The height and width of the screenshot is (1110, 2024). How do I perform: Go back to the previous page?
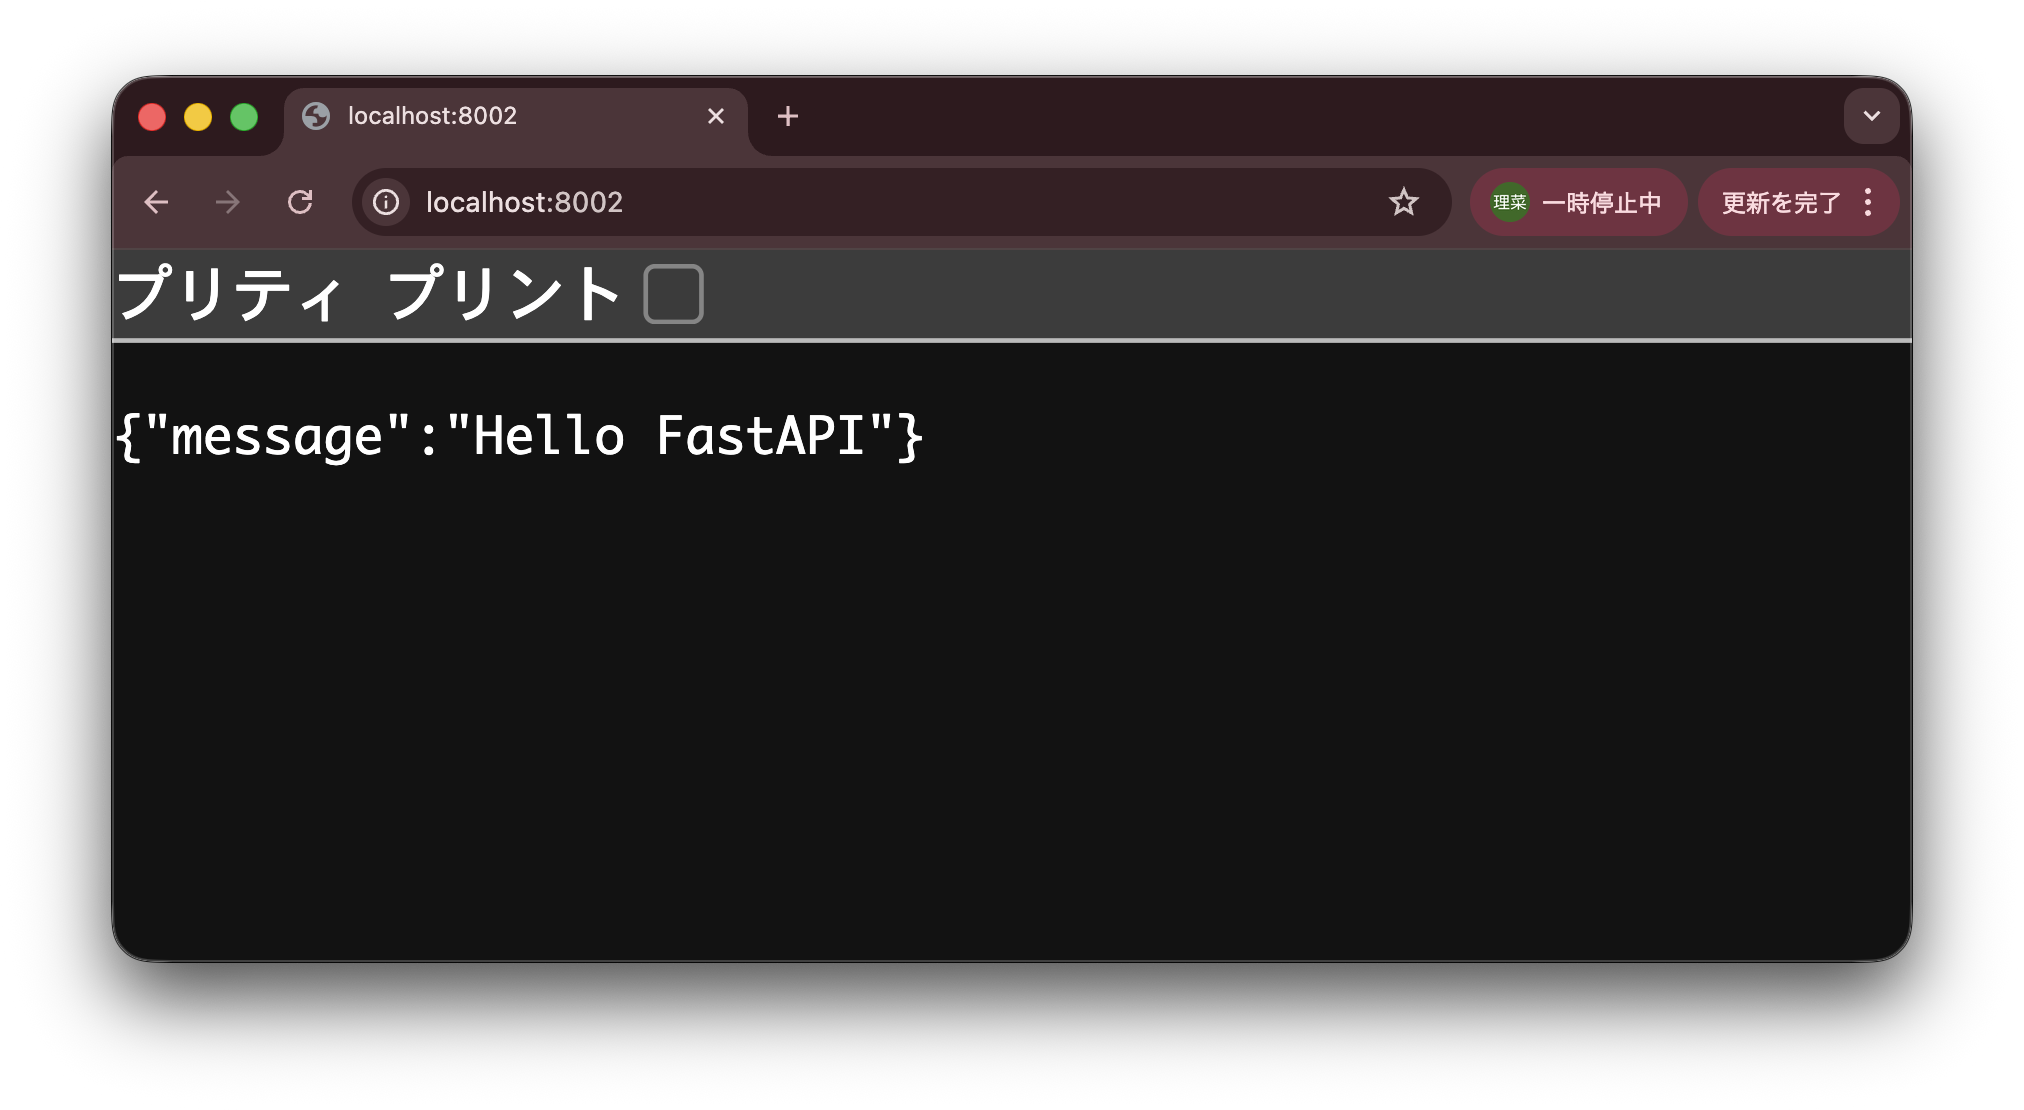point(156,203)
